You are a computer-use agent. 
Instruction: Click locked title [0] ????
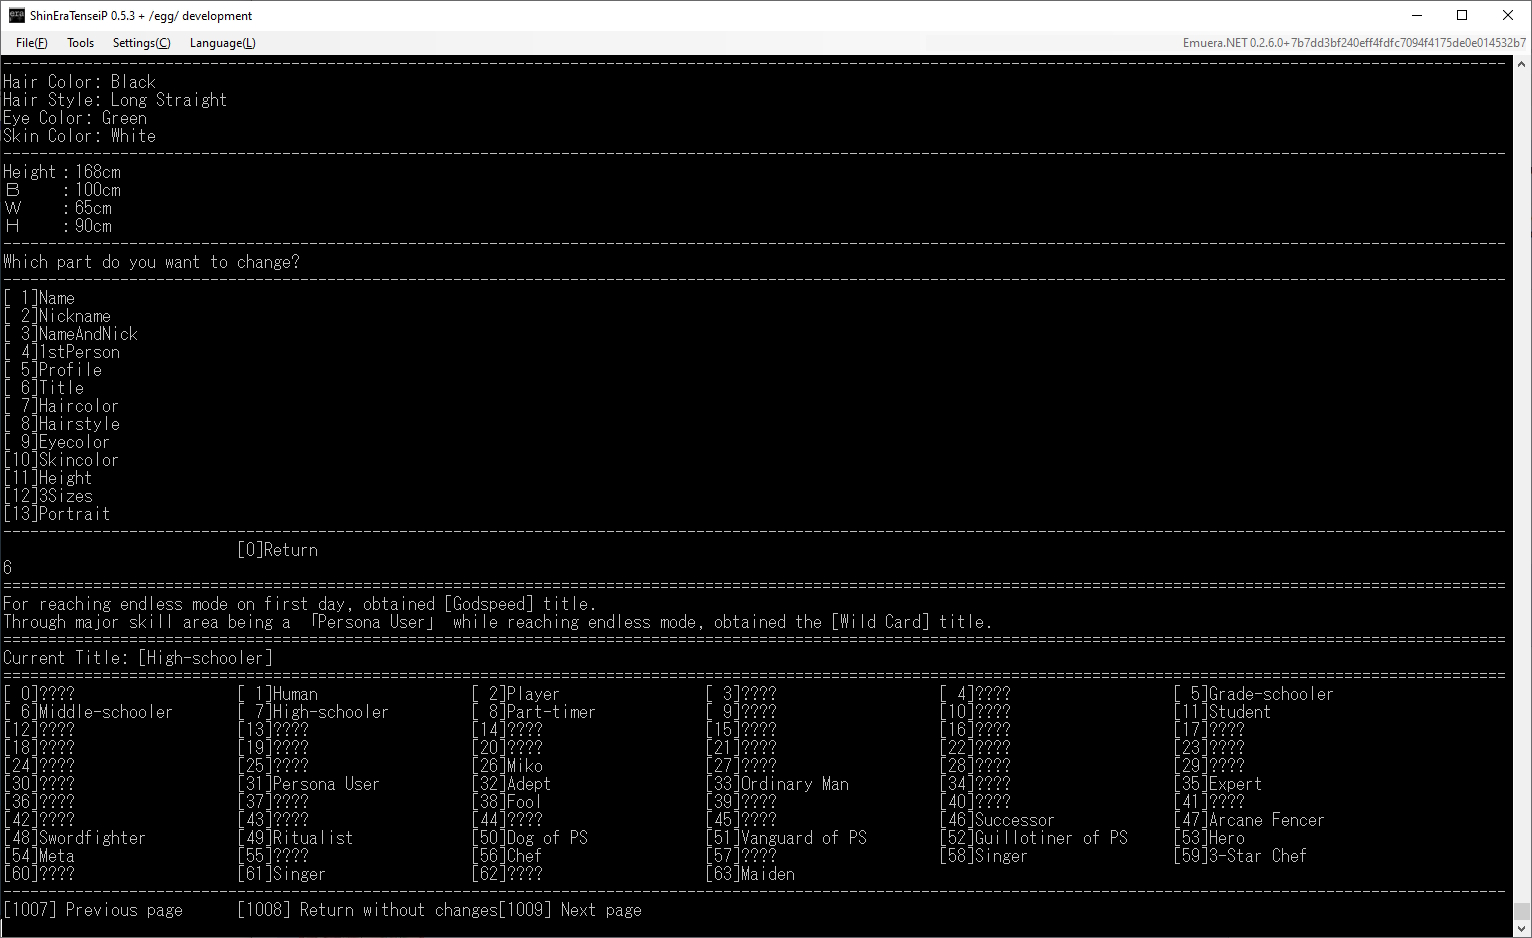[39, 694]
